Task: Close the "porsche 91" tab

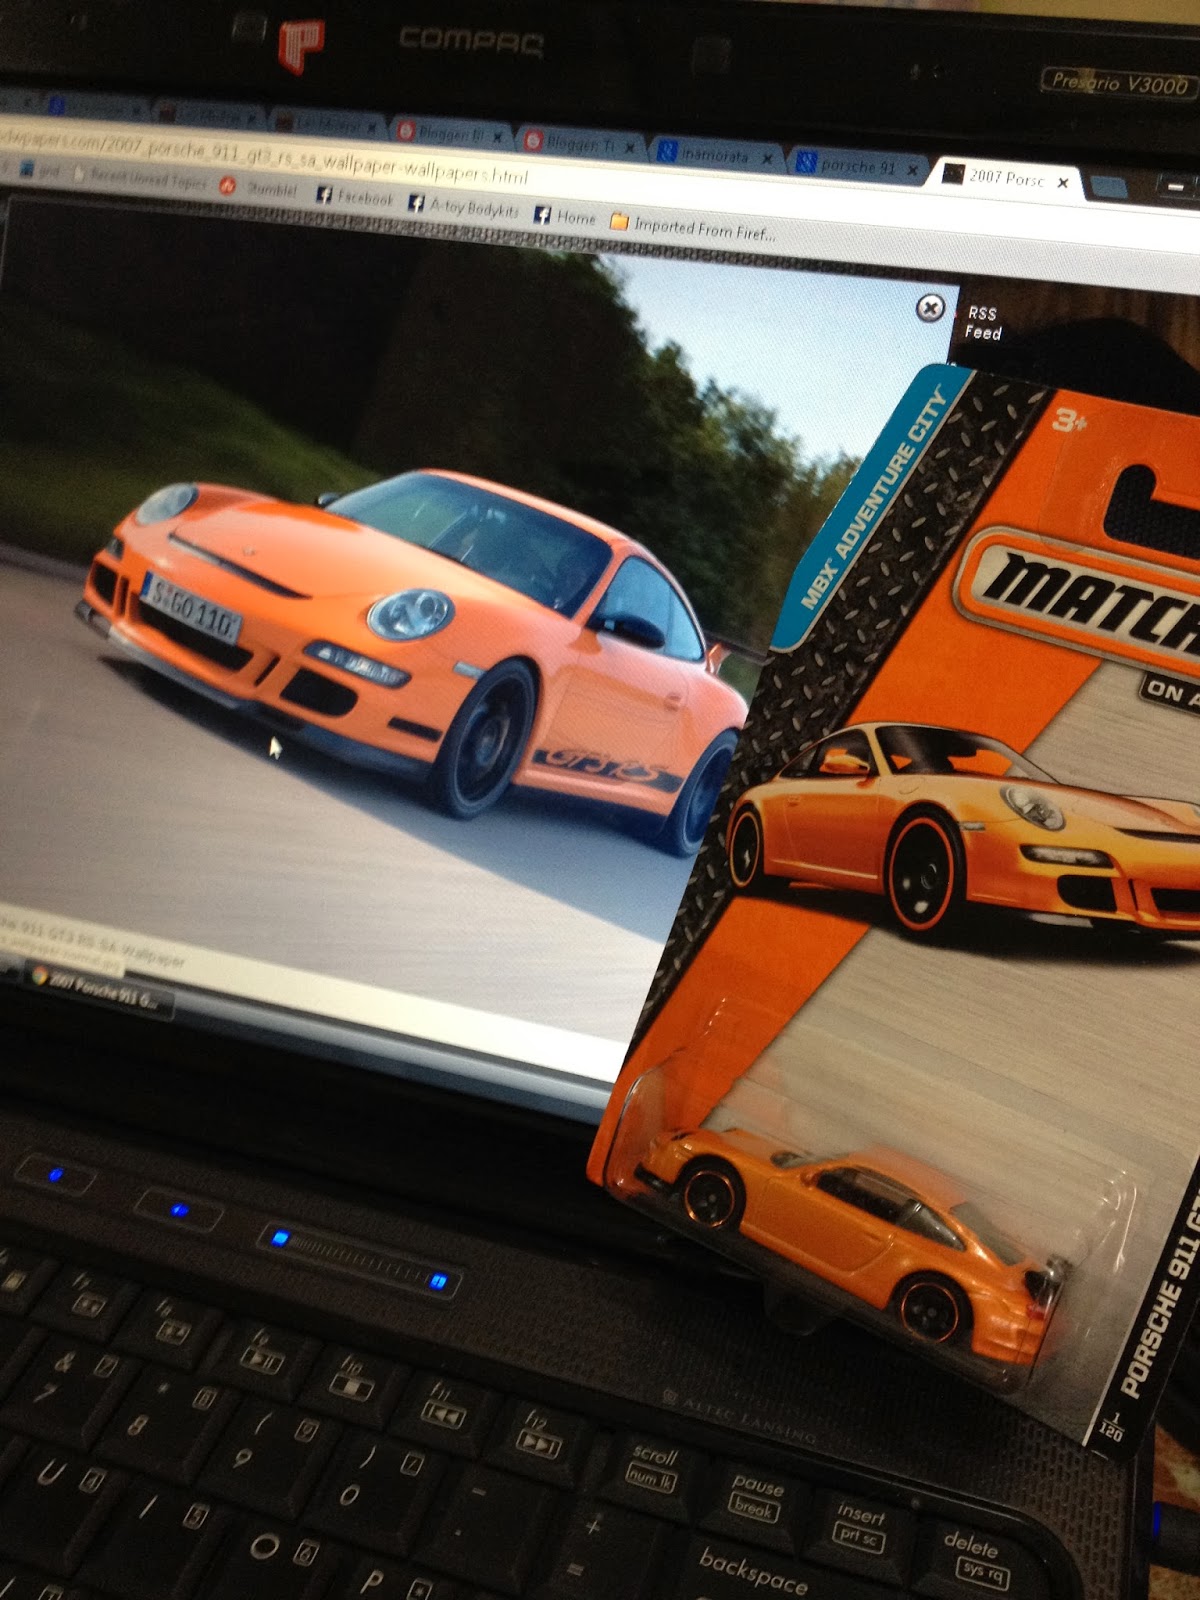Action: pyautogui.click(x=912, y=170)
